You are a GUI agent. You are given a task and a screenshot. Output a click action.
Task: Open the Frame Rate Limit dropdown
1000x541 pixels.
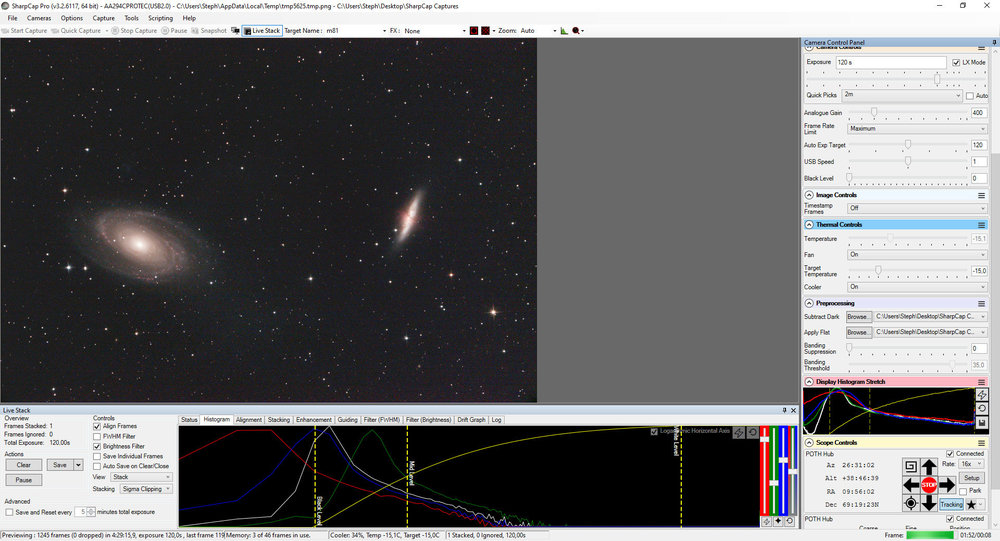point(918,129)
